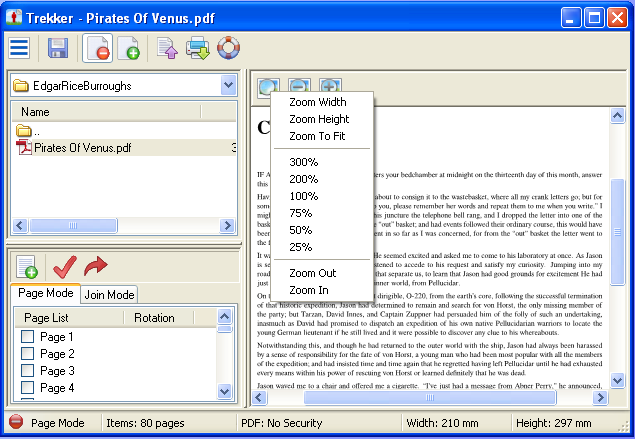Open the hamburger main menu
Viewport: 635px width, 439px height.
19,48
